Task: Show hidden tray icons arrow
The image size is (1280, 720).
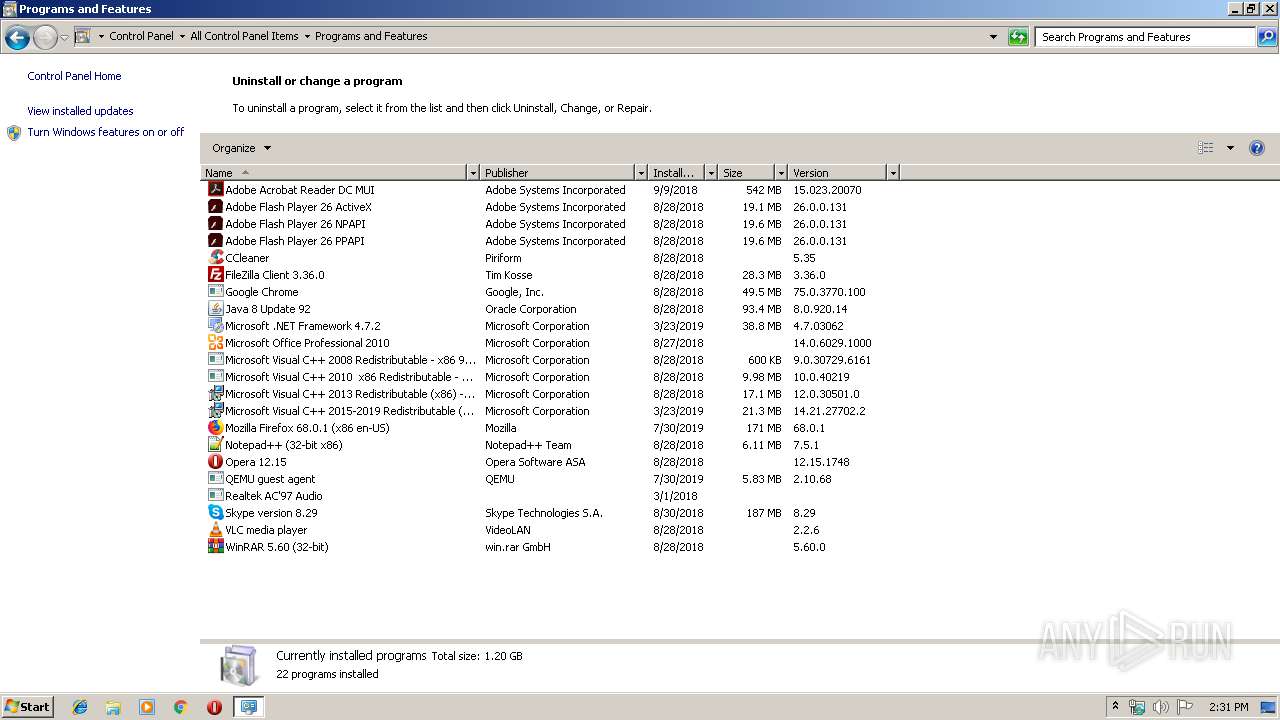Action: pos(1115,706)
